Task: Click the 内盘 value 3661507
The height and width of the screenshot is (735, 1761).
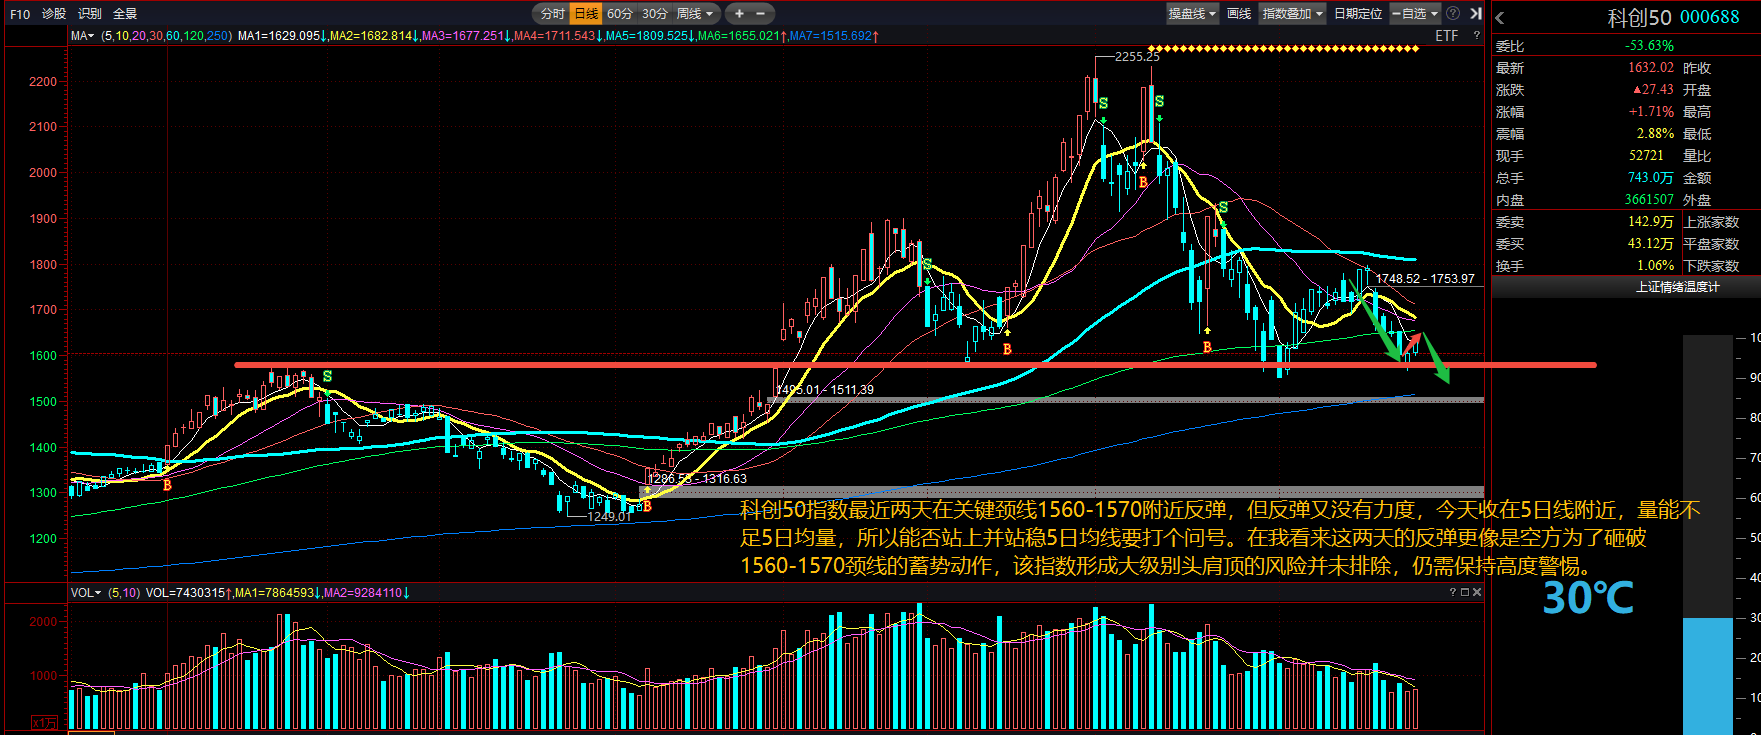Action: [1649, 200]
